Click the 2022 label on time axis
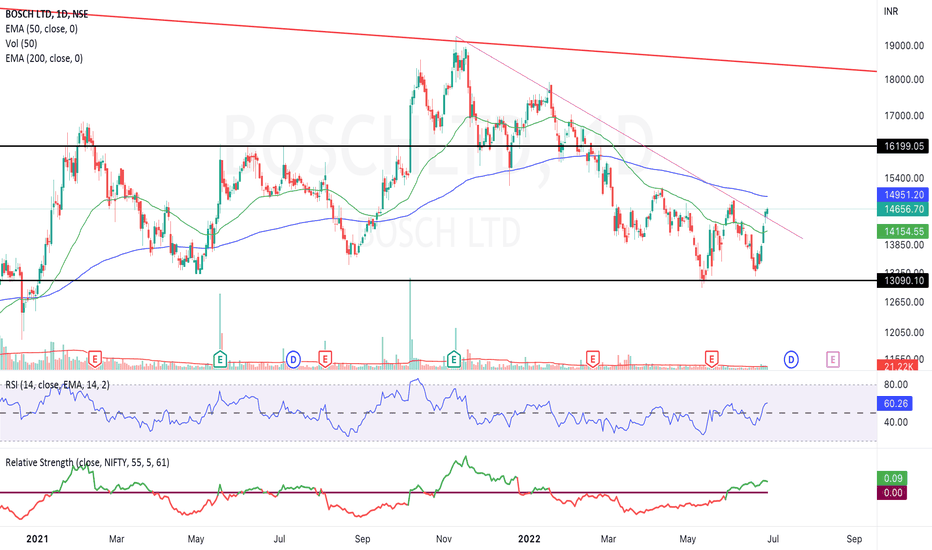932x550 pixels. [x=529, y=539]
